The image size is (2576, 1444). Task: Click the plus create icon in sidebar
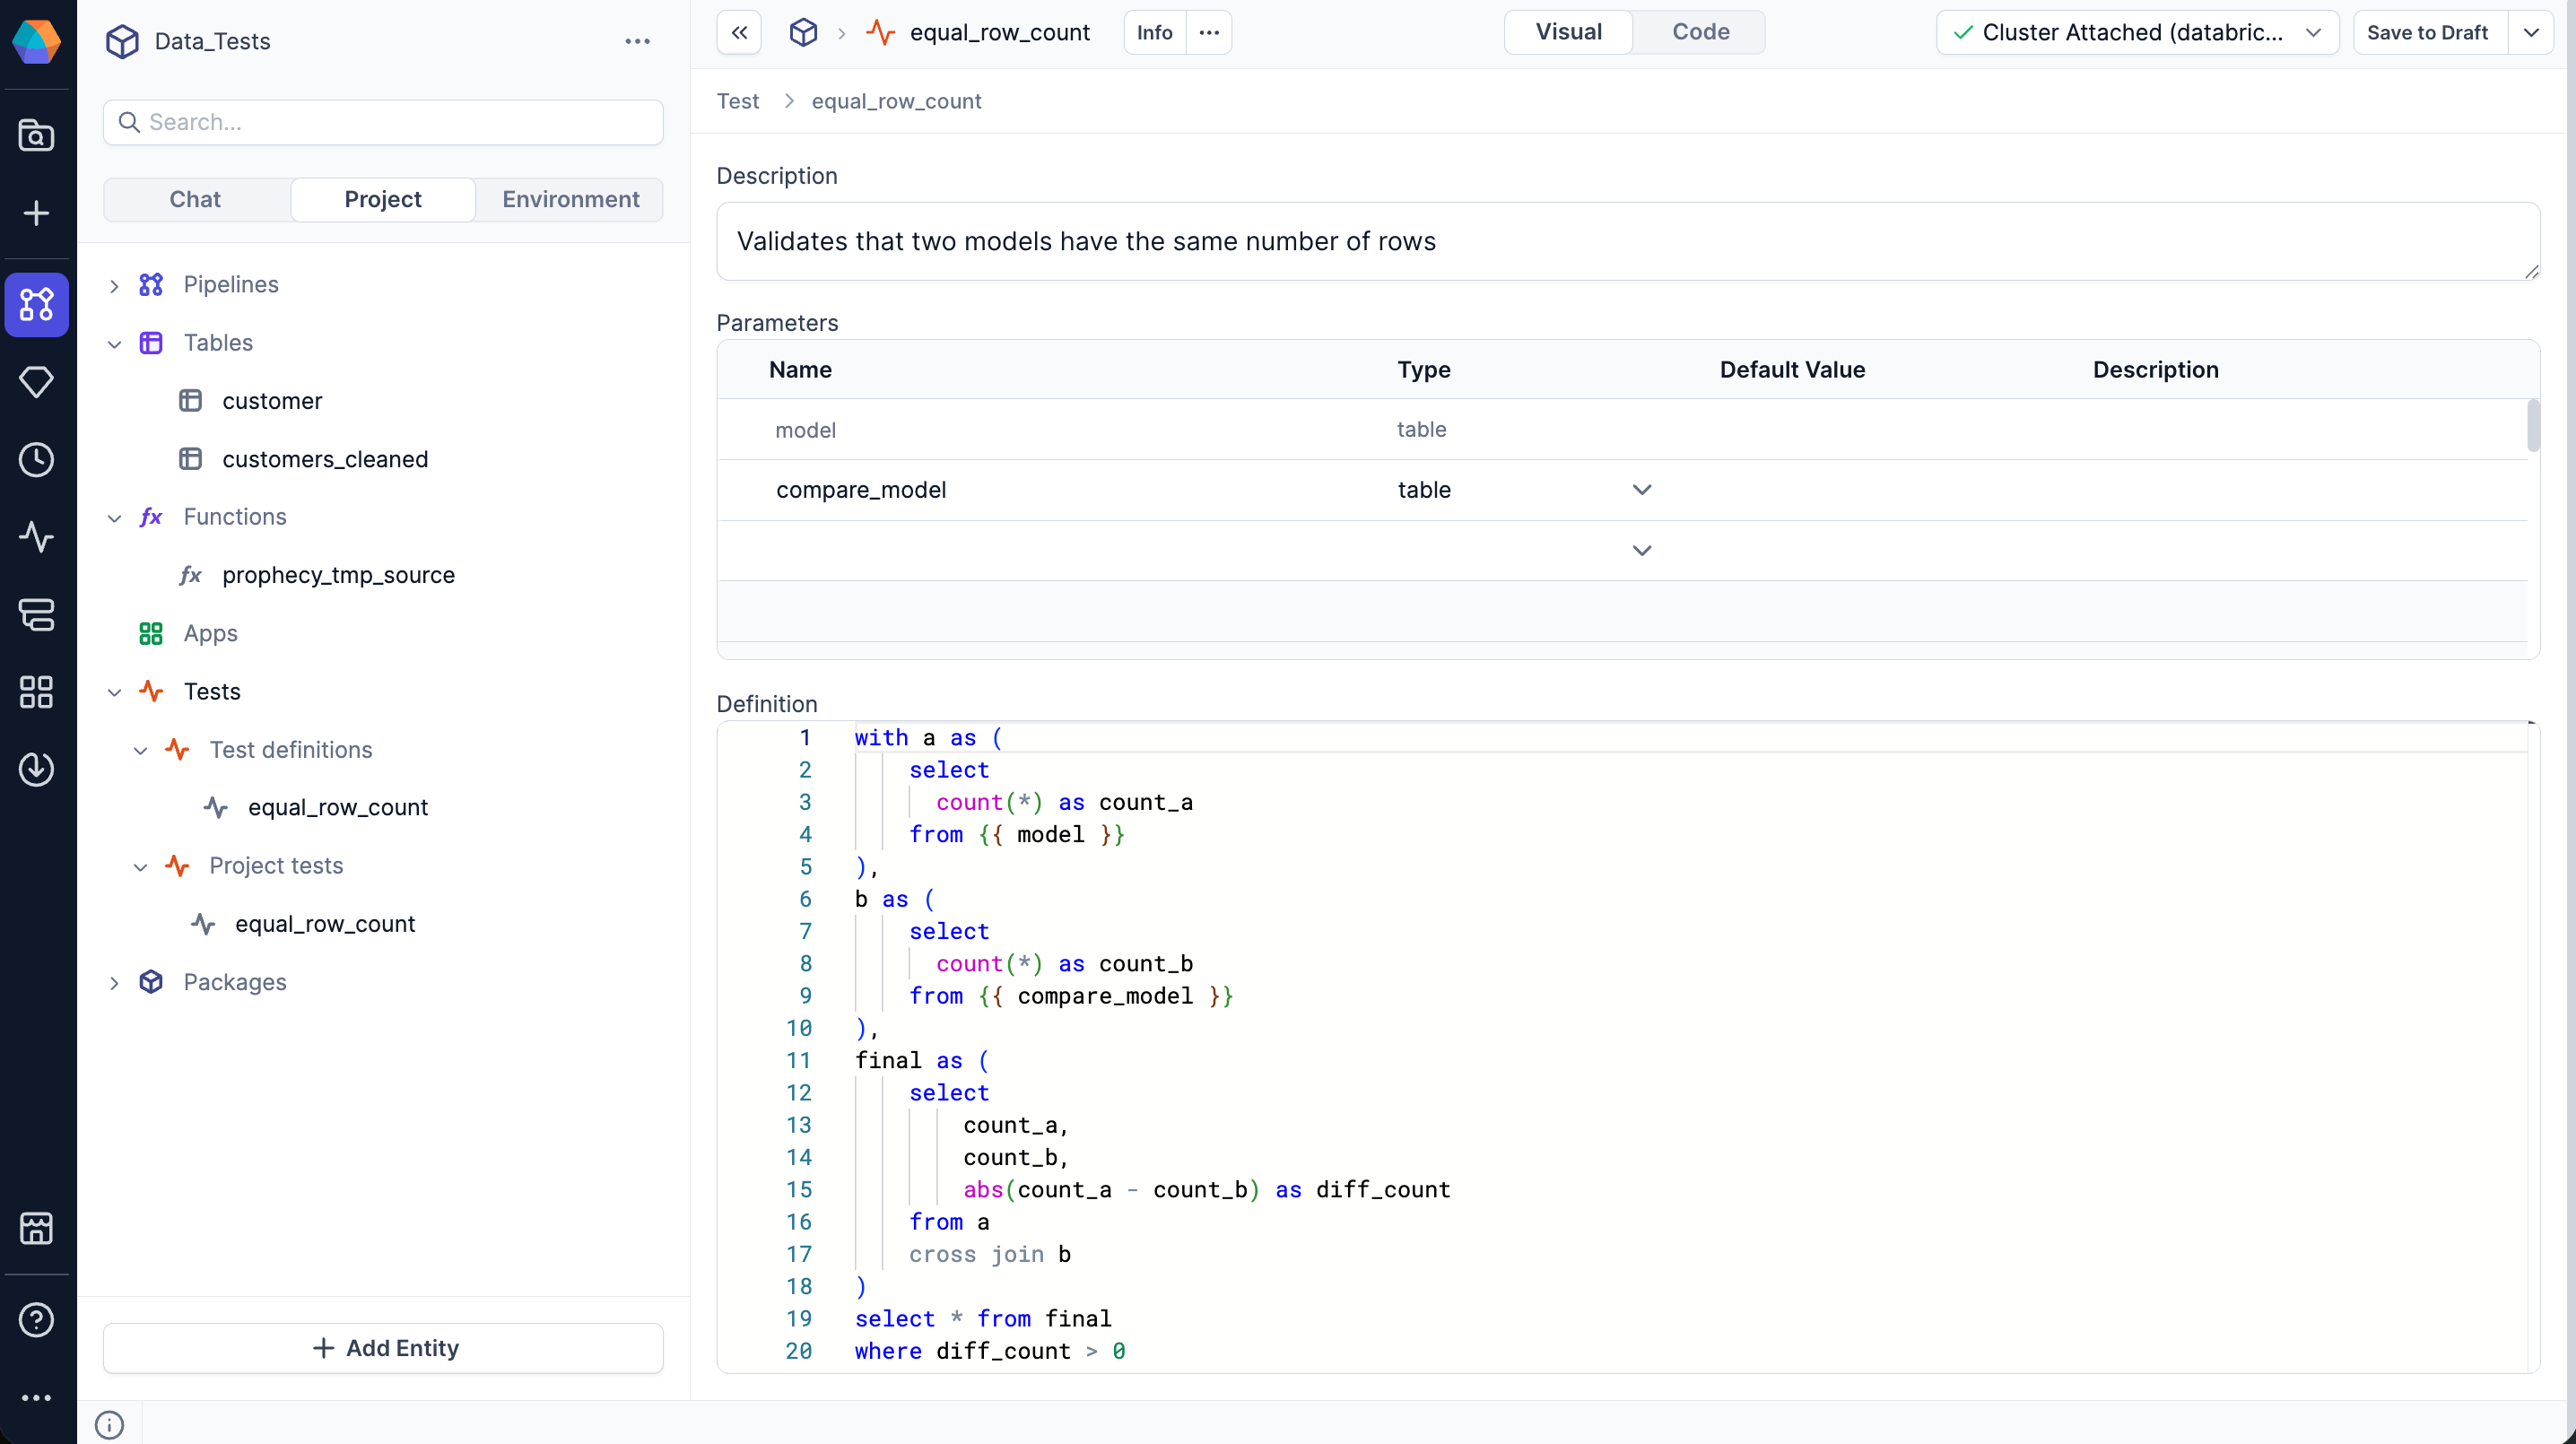[x=37, y=213]
